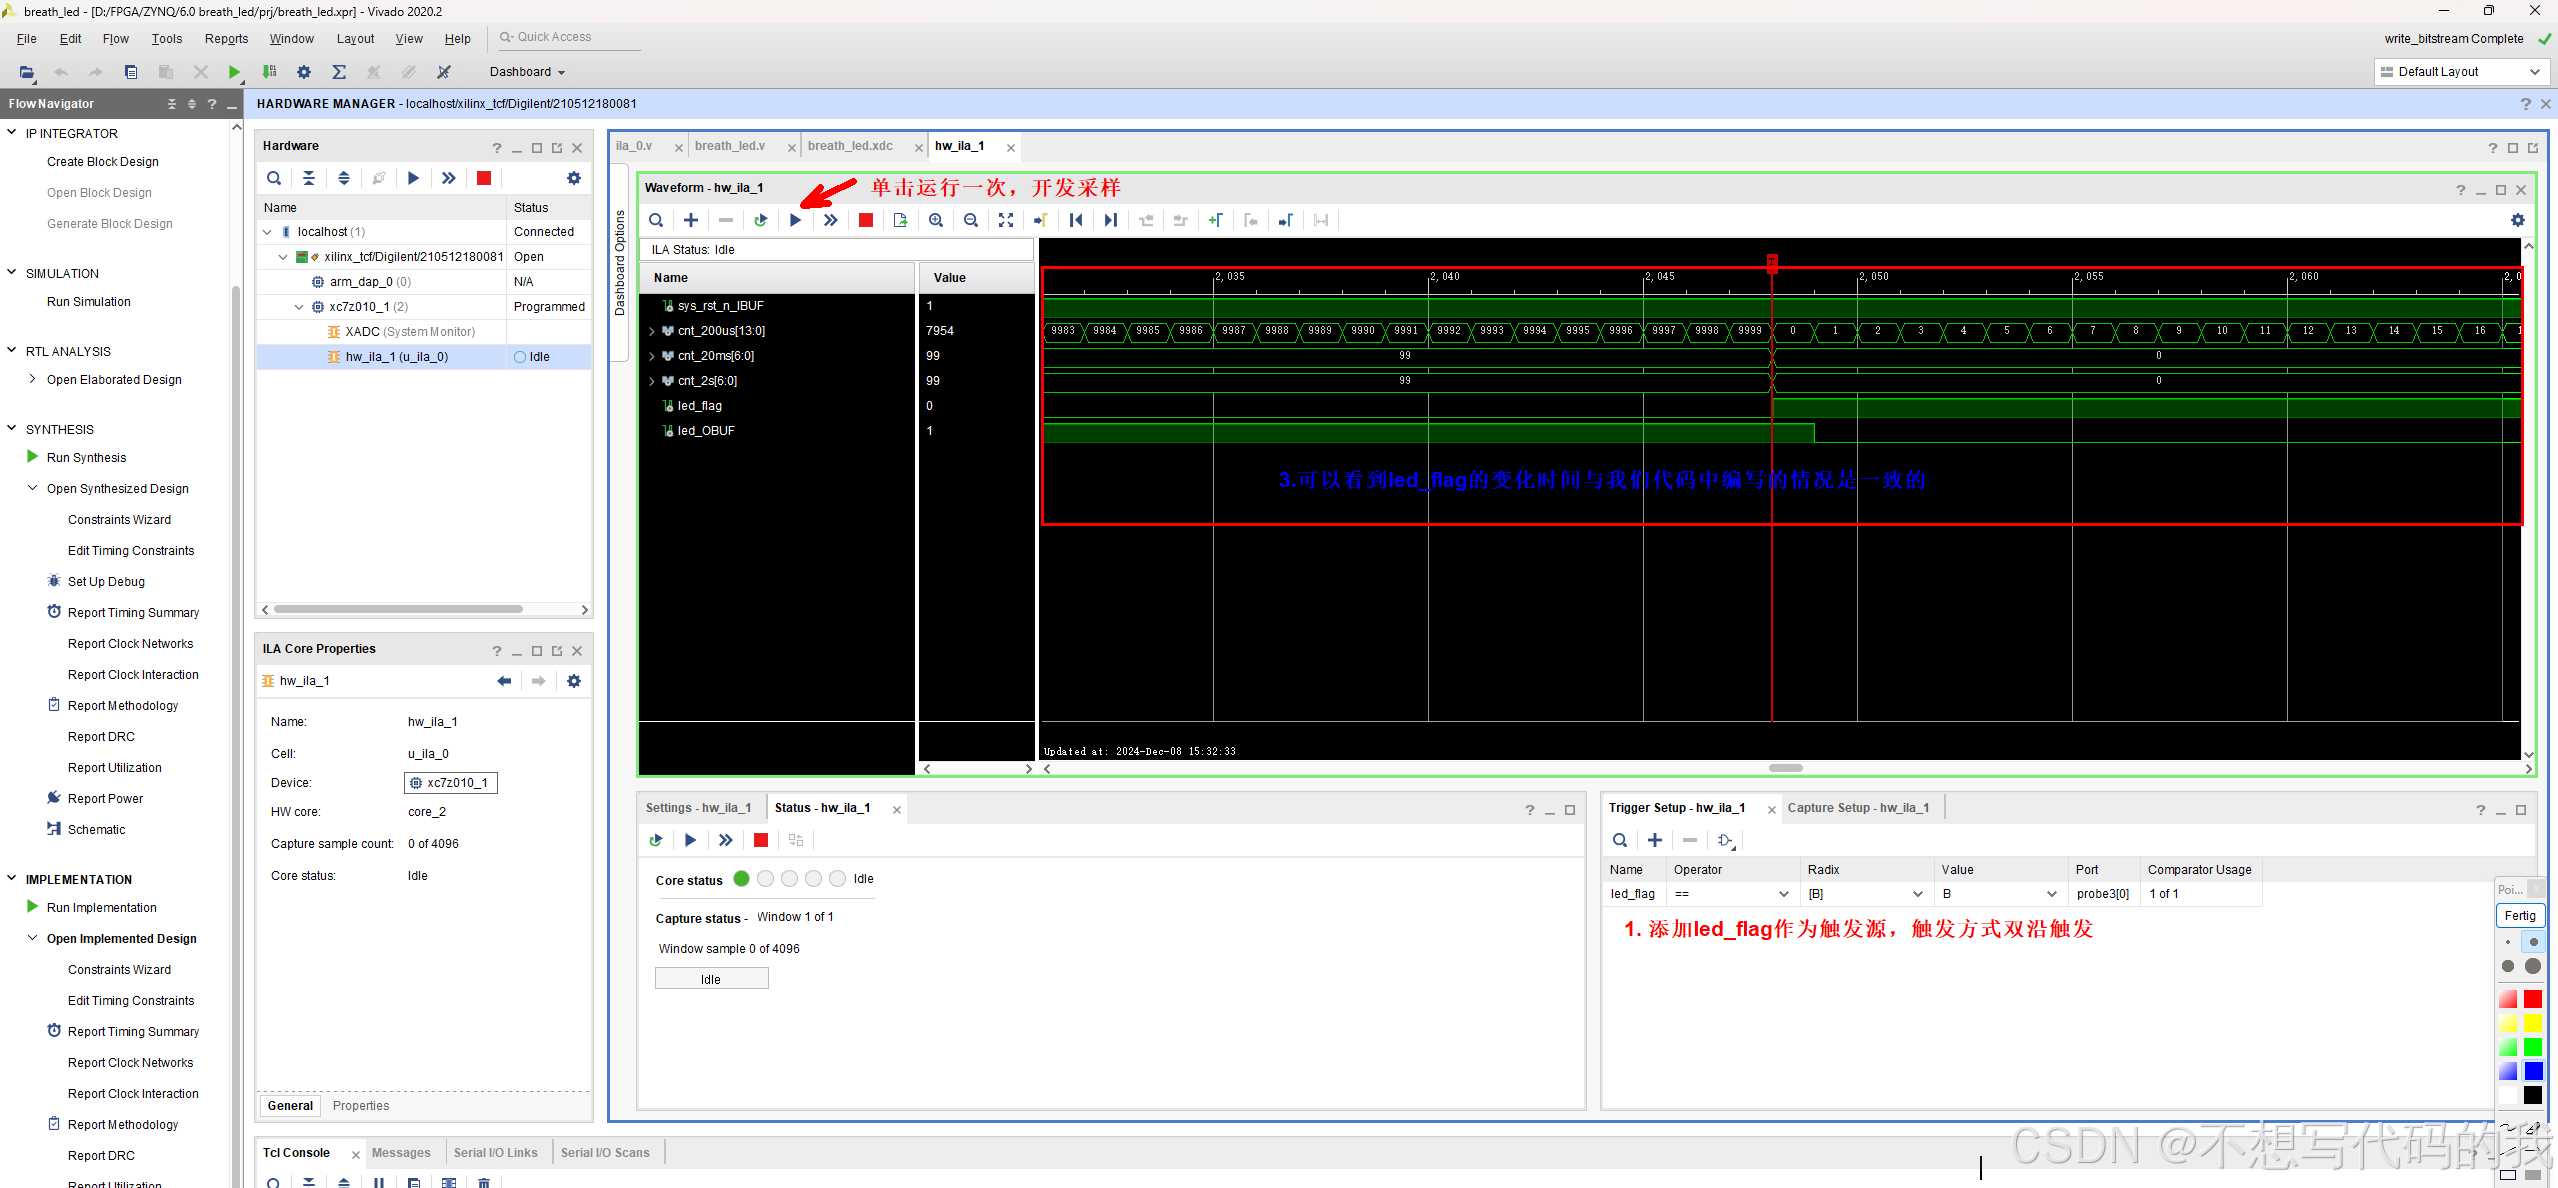Switch to Capture Setup - hw_ila_1 tab
Screen dimensions: 2558x1188
[1858, 808]
